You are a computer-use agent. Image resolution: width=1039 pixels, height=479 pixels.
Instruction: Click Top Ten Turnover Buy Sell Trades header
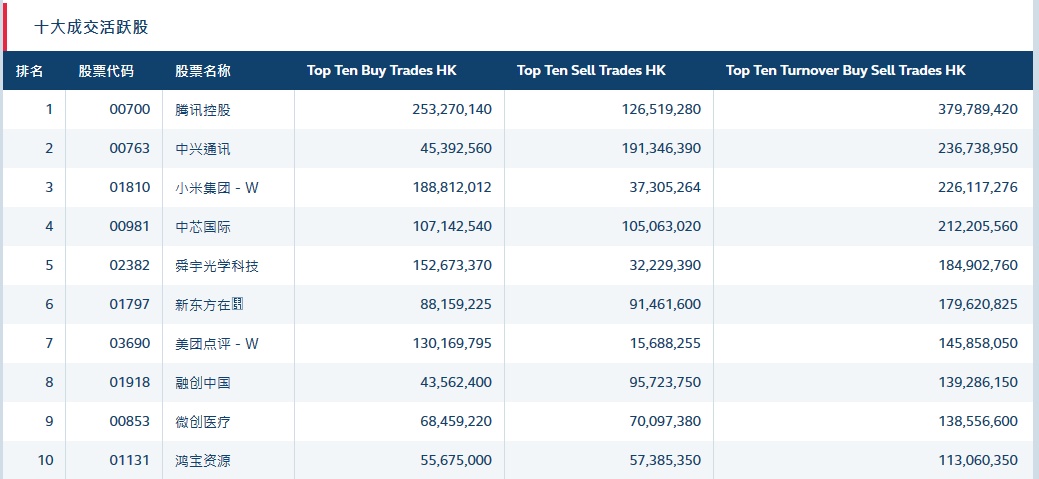pos(846,71)
